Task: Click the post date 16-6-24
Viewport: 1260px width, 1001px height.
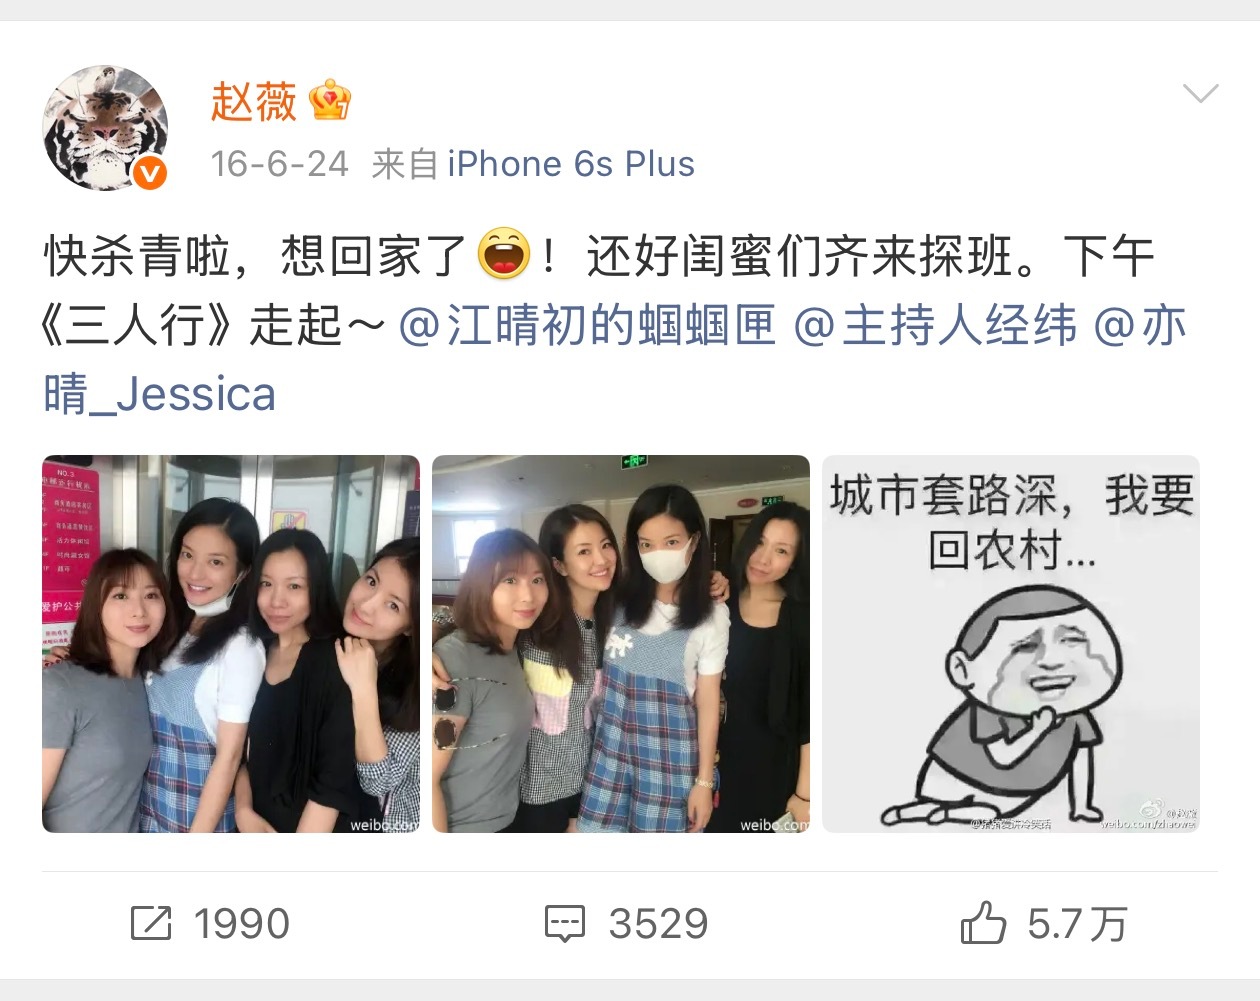Action: tap(280, 164)
